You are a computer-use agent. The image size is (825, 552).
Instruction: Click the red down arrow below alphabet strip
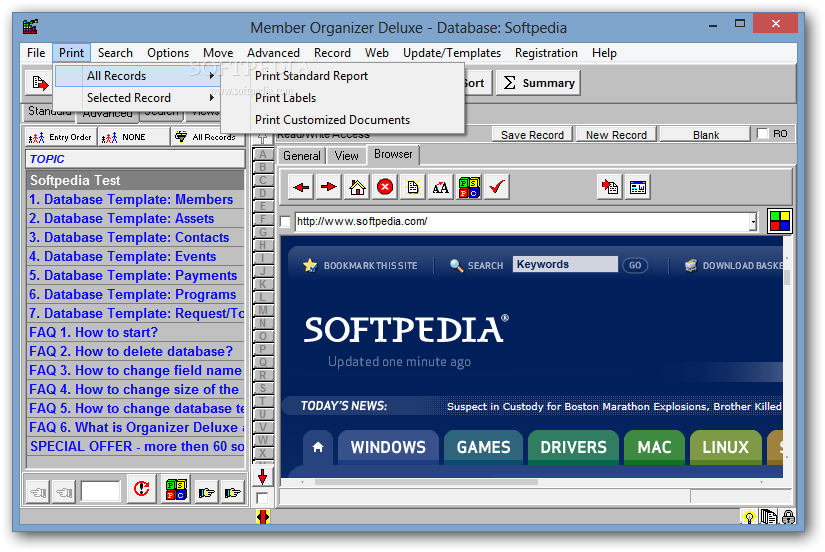click(262, 477)
